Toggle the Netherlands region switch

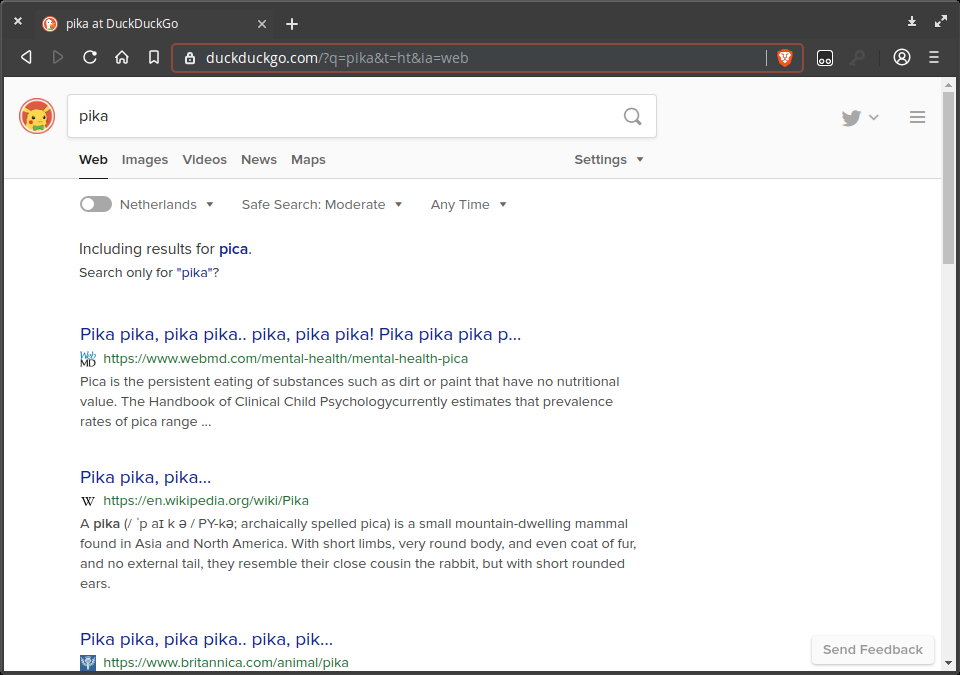pyautogui.click(x=96, y=204)
